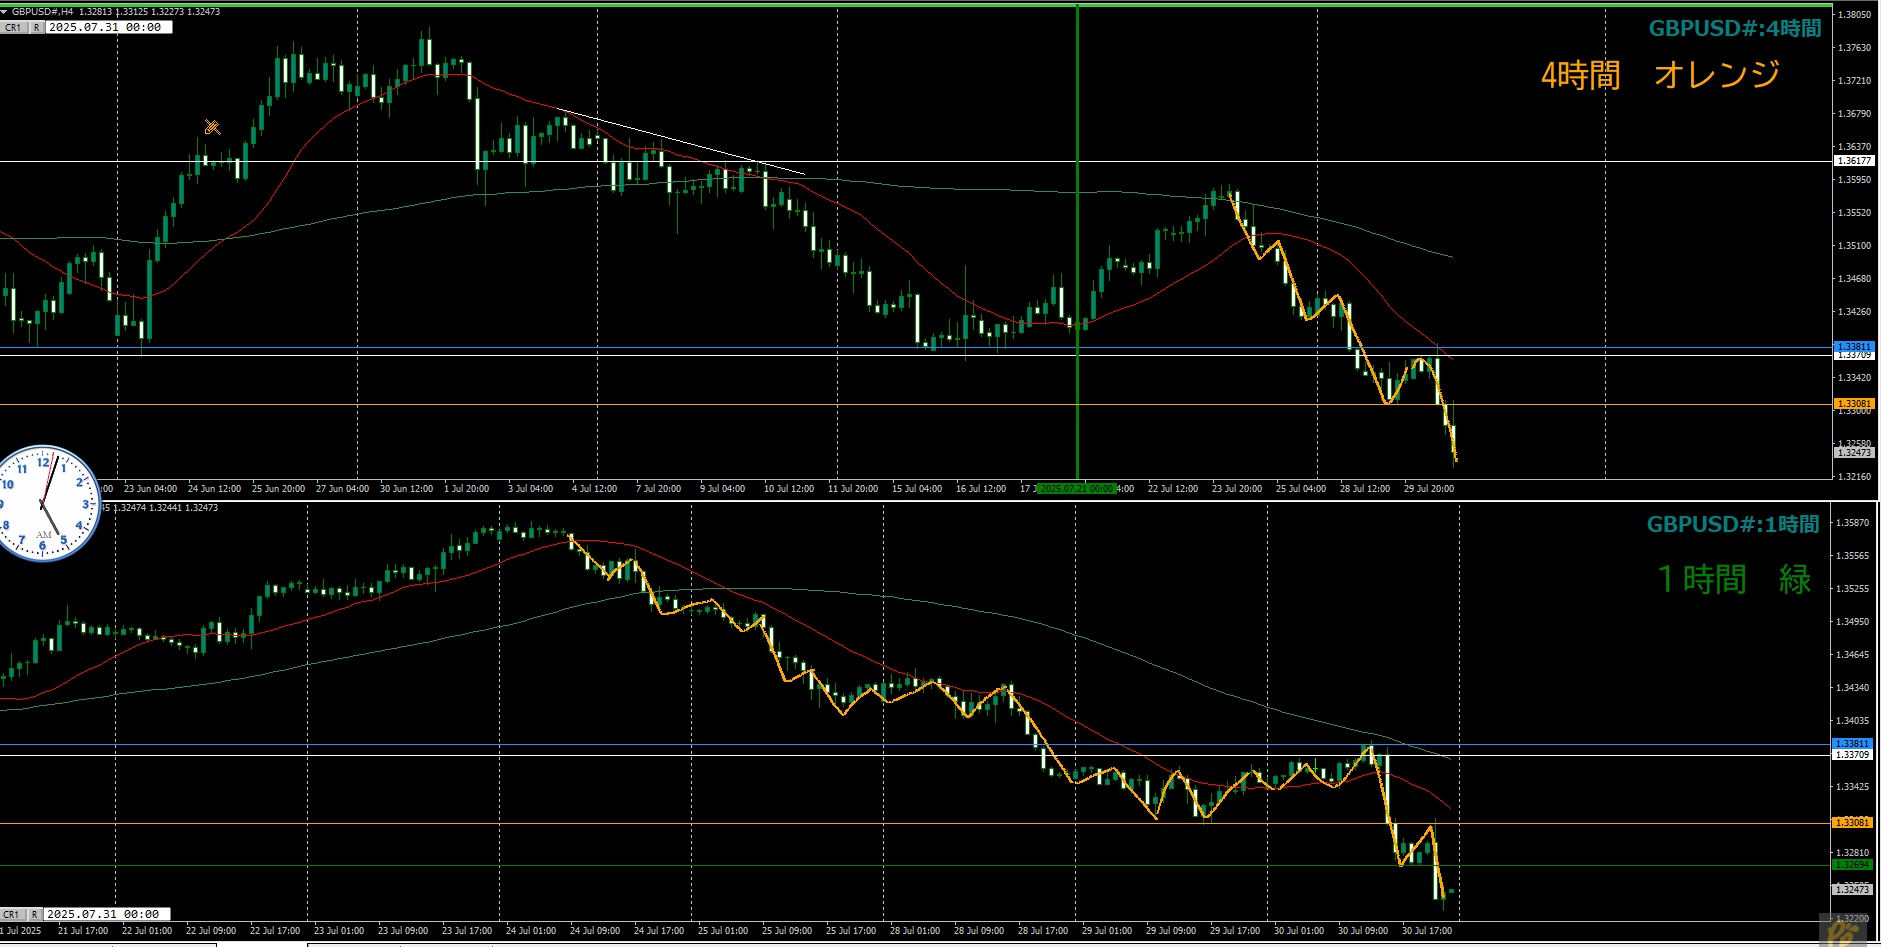Select the blue 1.33811 price label on 1-hour axis
The height and width of the screenshot is (947, 1881).
[1851, 744]
